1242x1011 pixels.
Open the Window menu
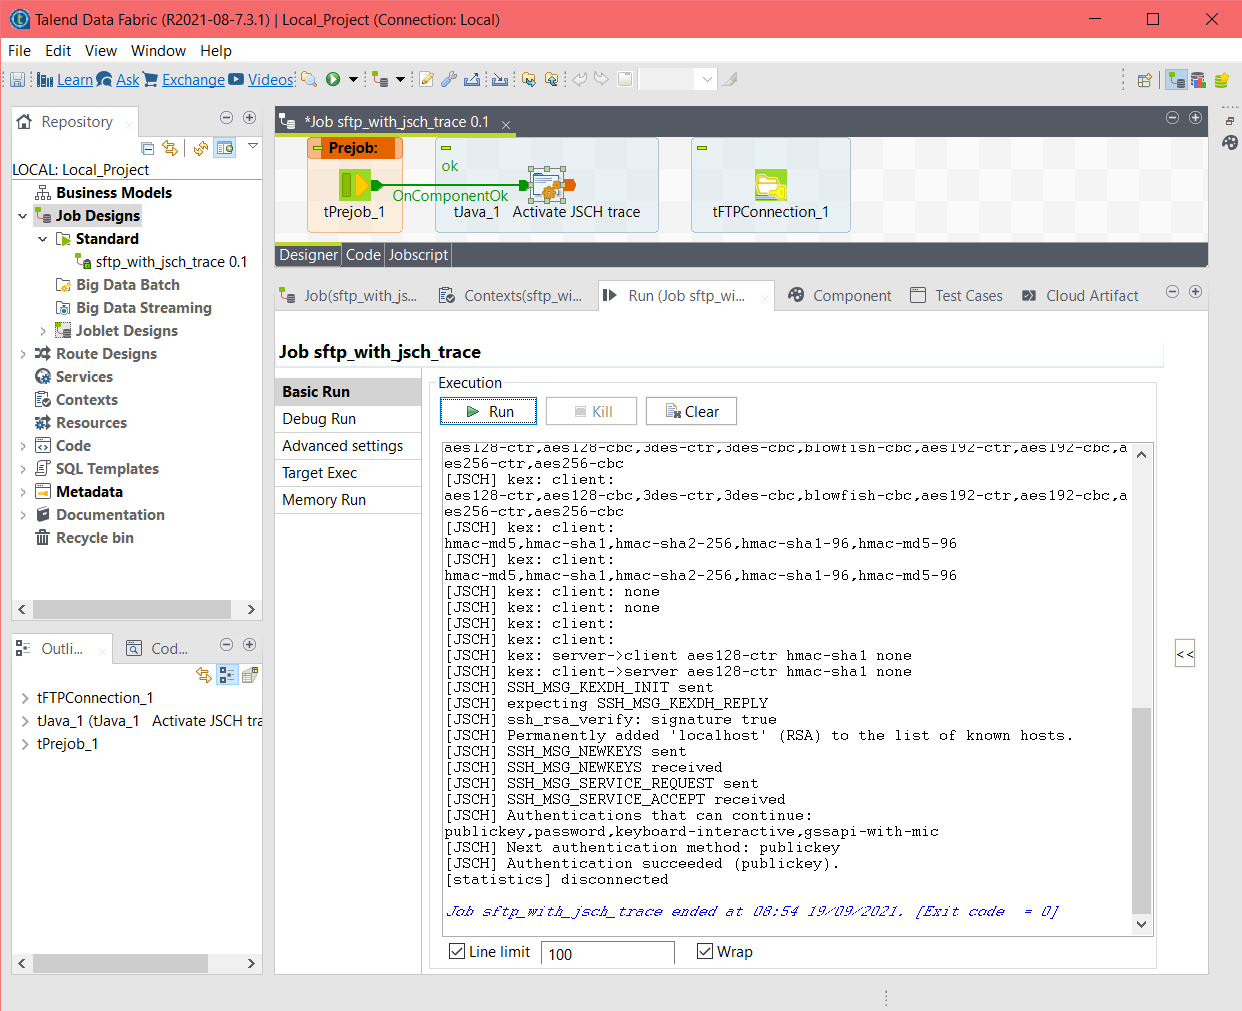click(158, 51)
